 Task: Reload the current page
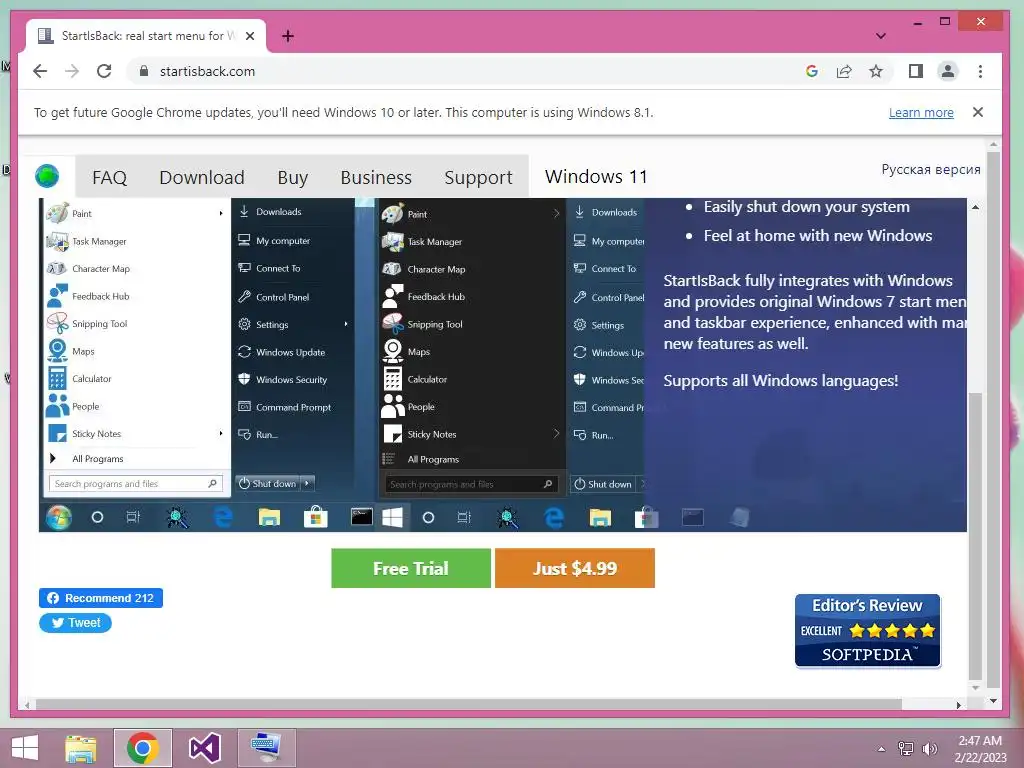click(104, 71)
